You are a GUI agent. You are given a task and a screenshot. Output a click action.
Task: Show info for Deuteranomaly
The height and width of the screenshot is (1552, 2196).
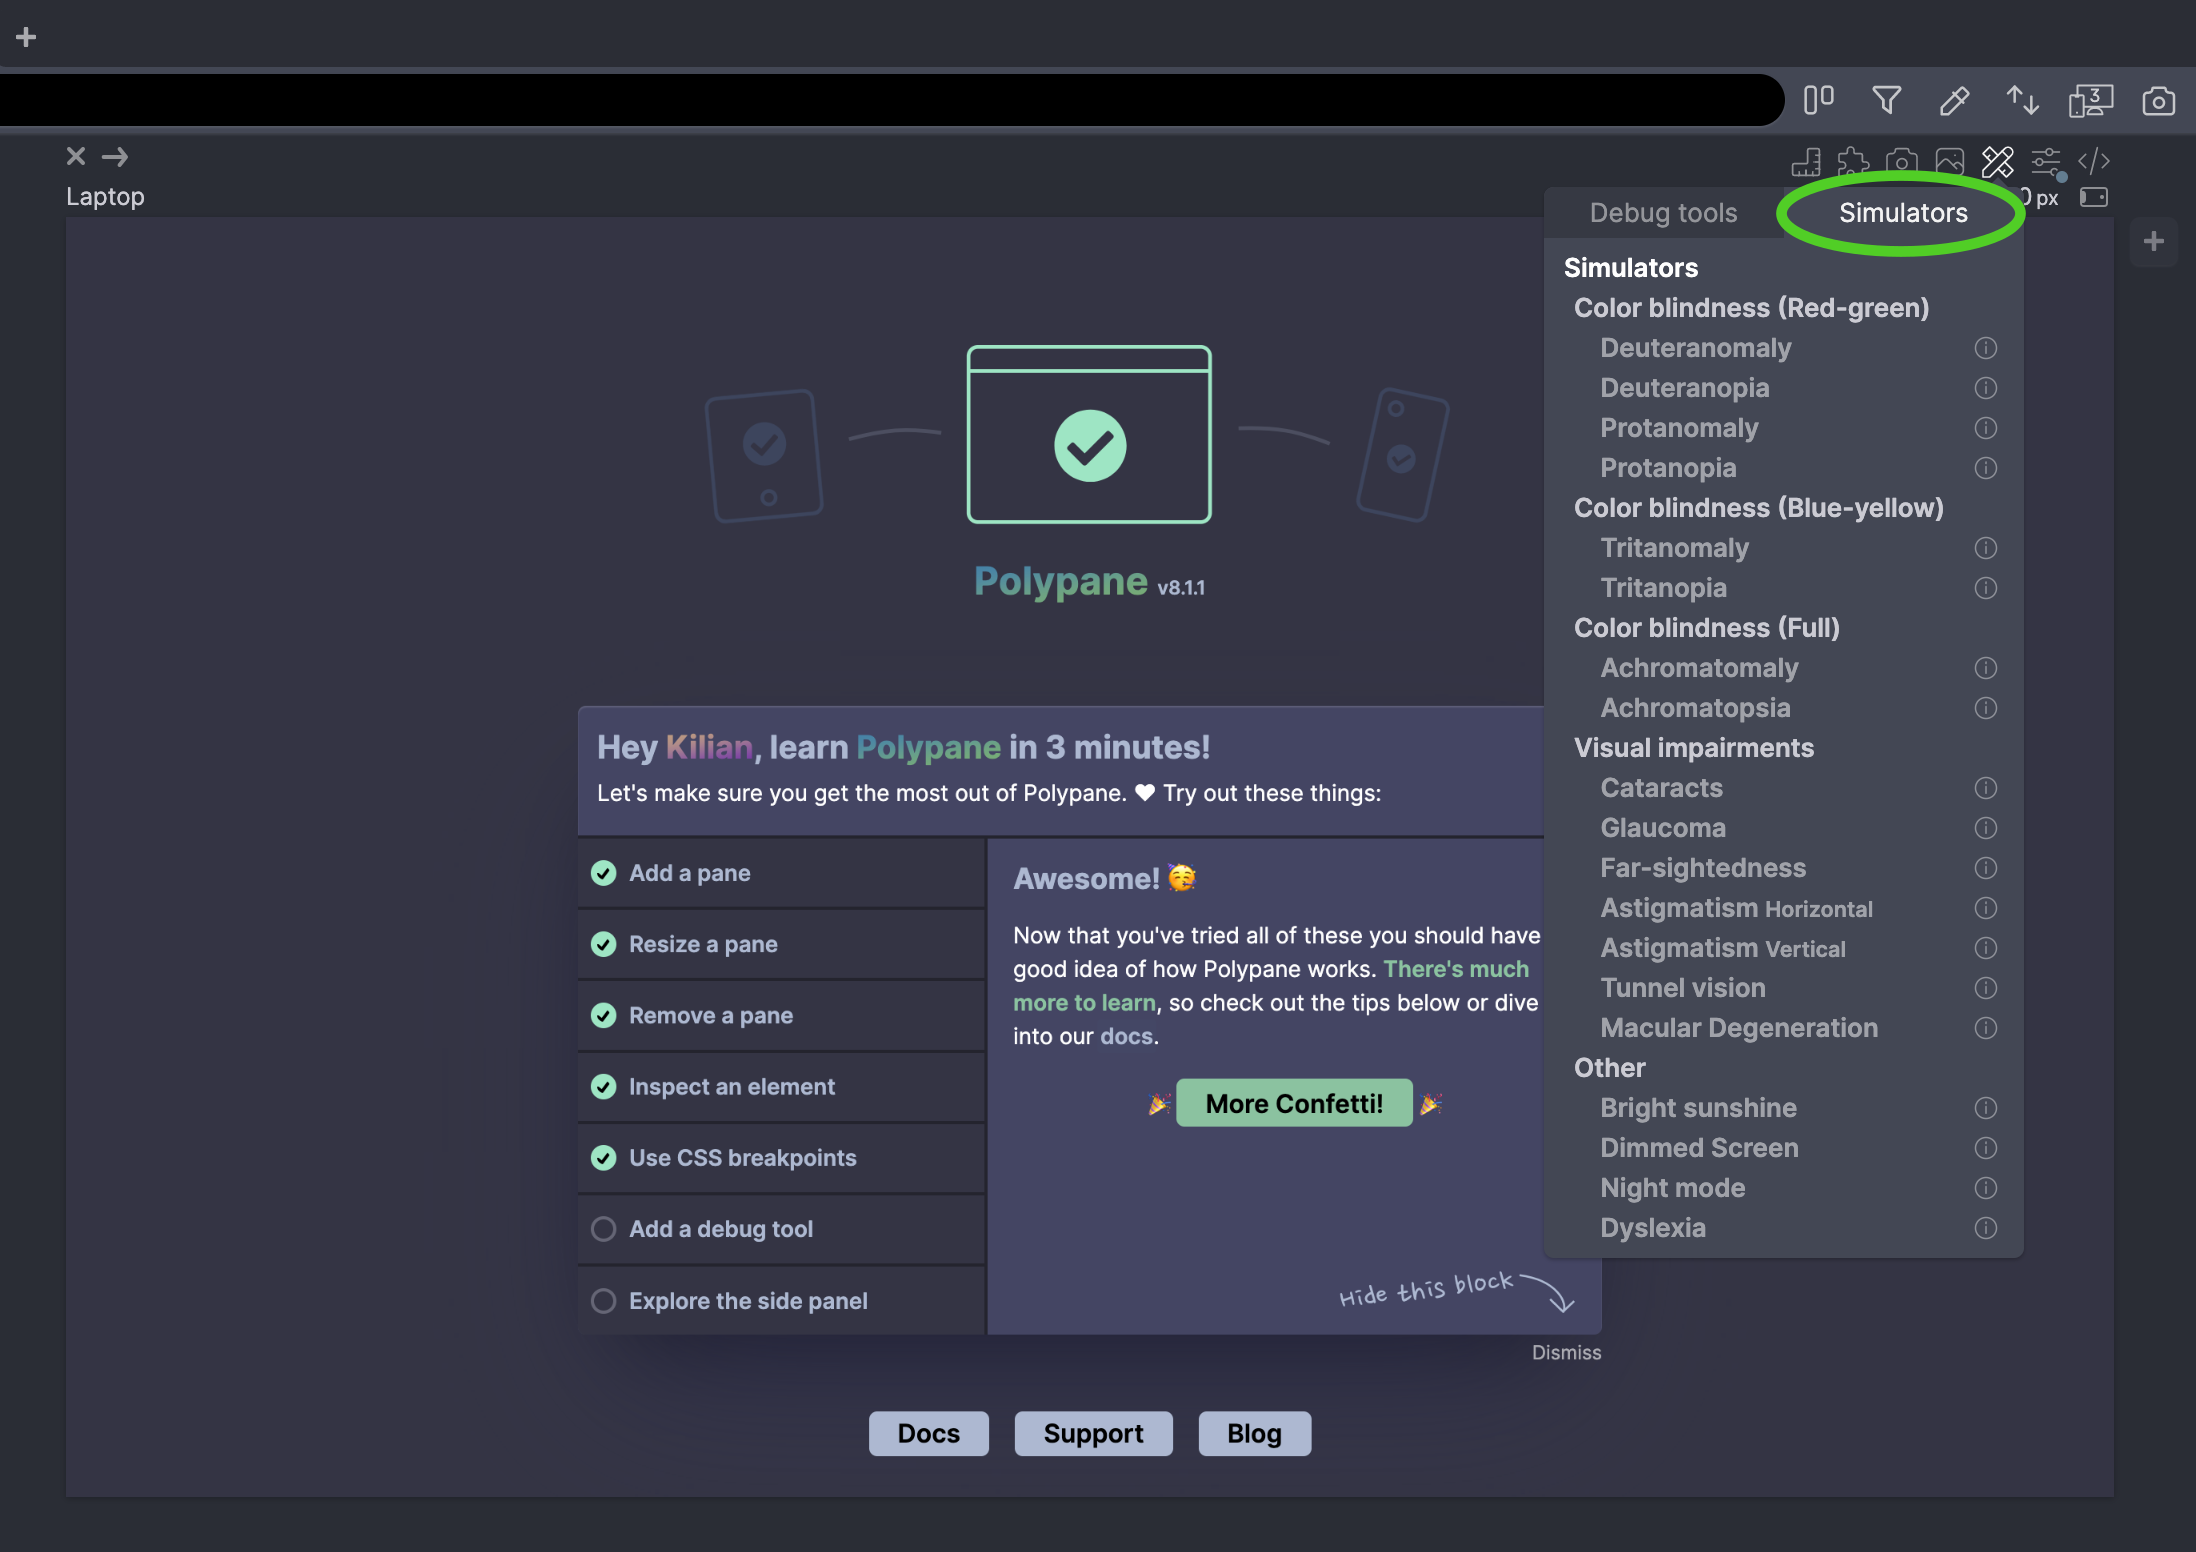click(x=1986, y=348)
